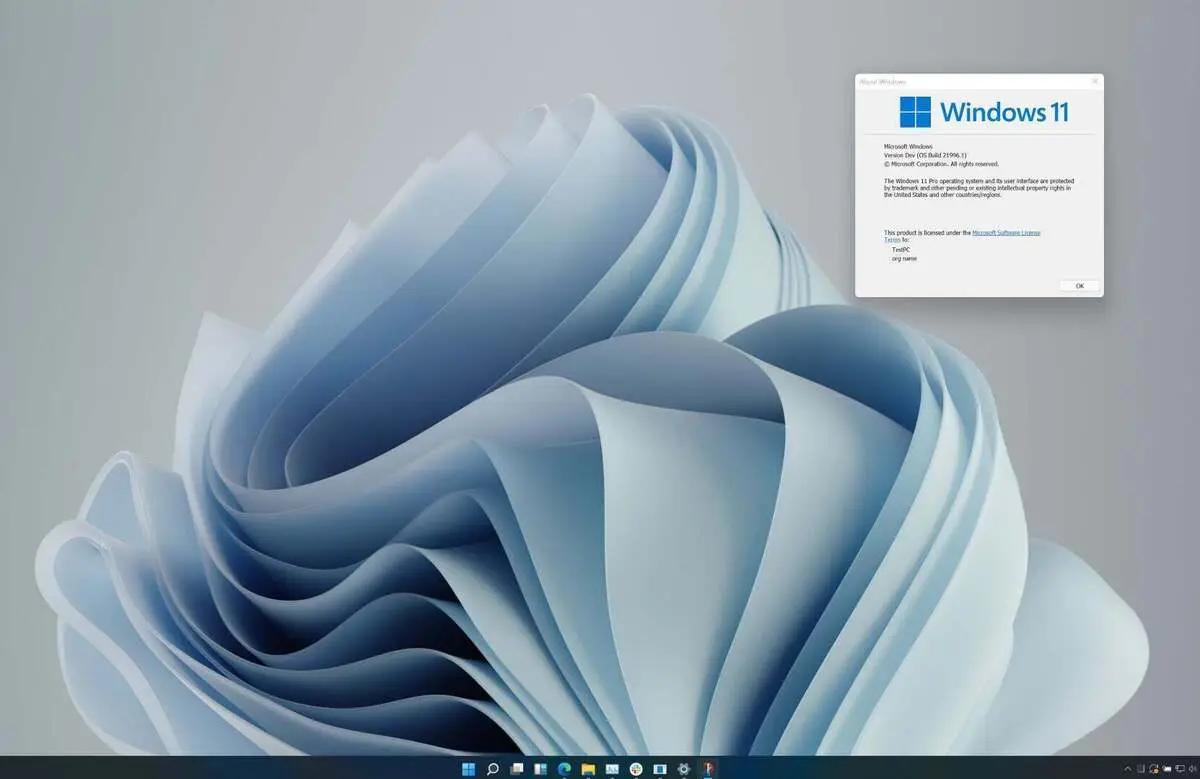Screen dimensions: 1200x779
Task: Open Windows Search
Action: (x=492, y=768)
